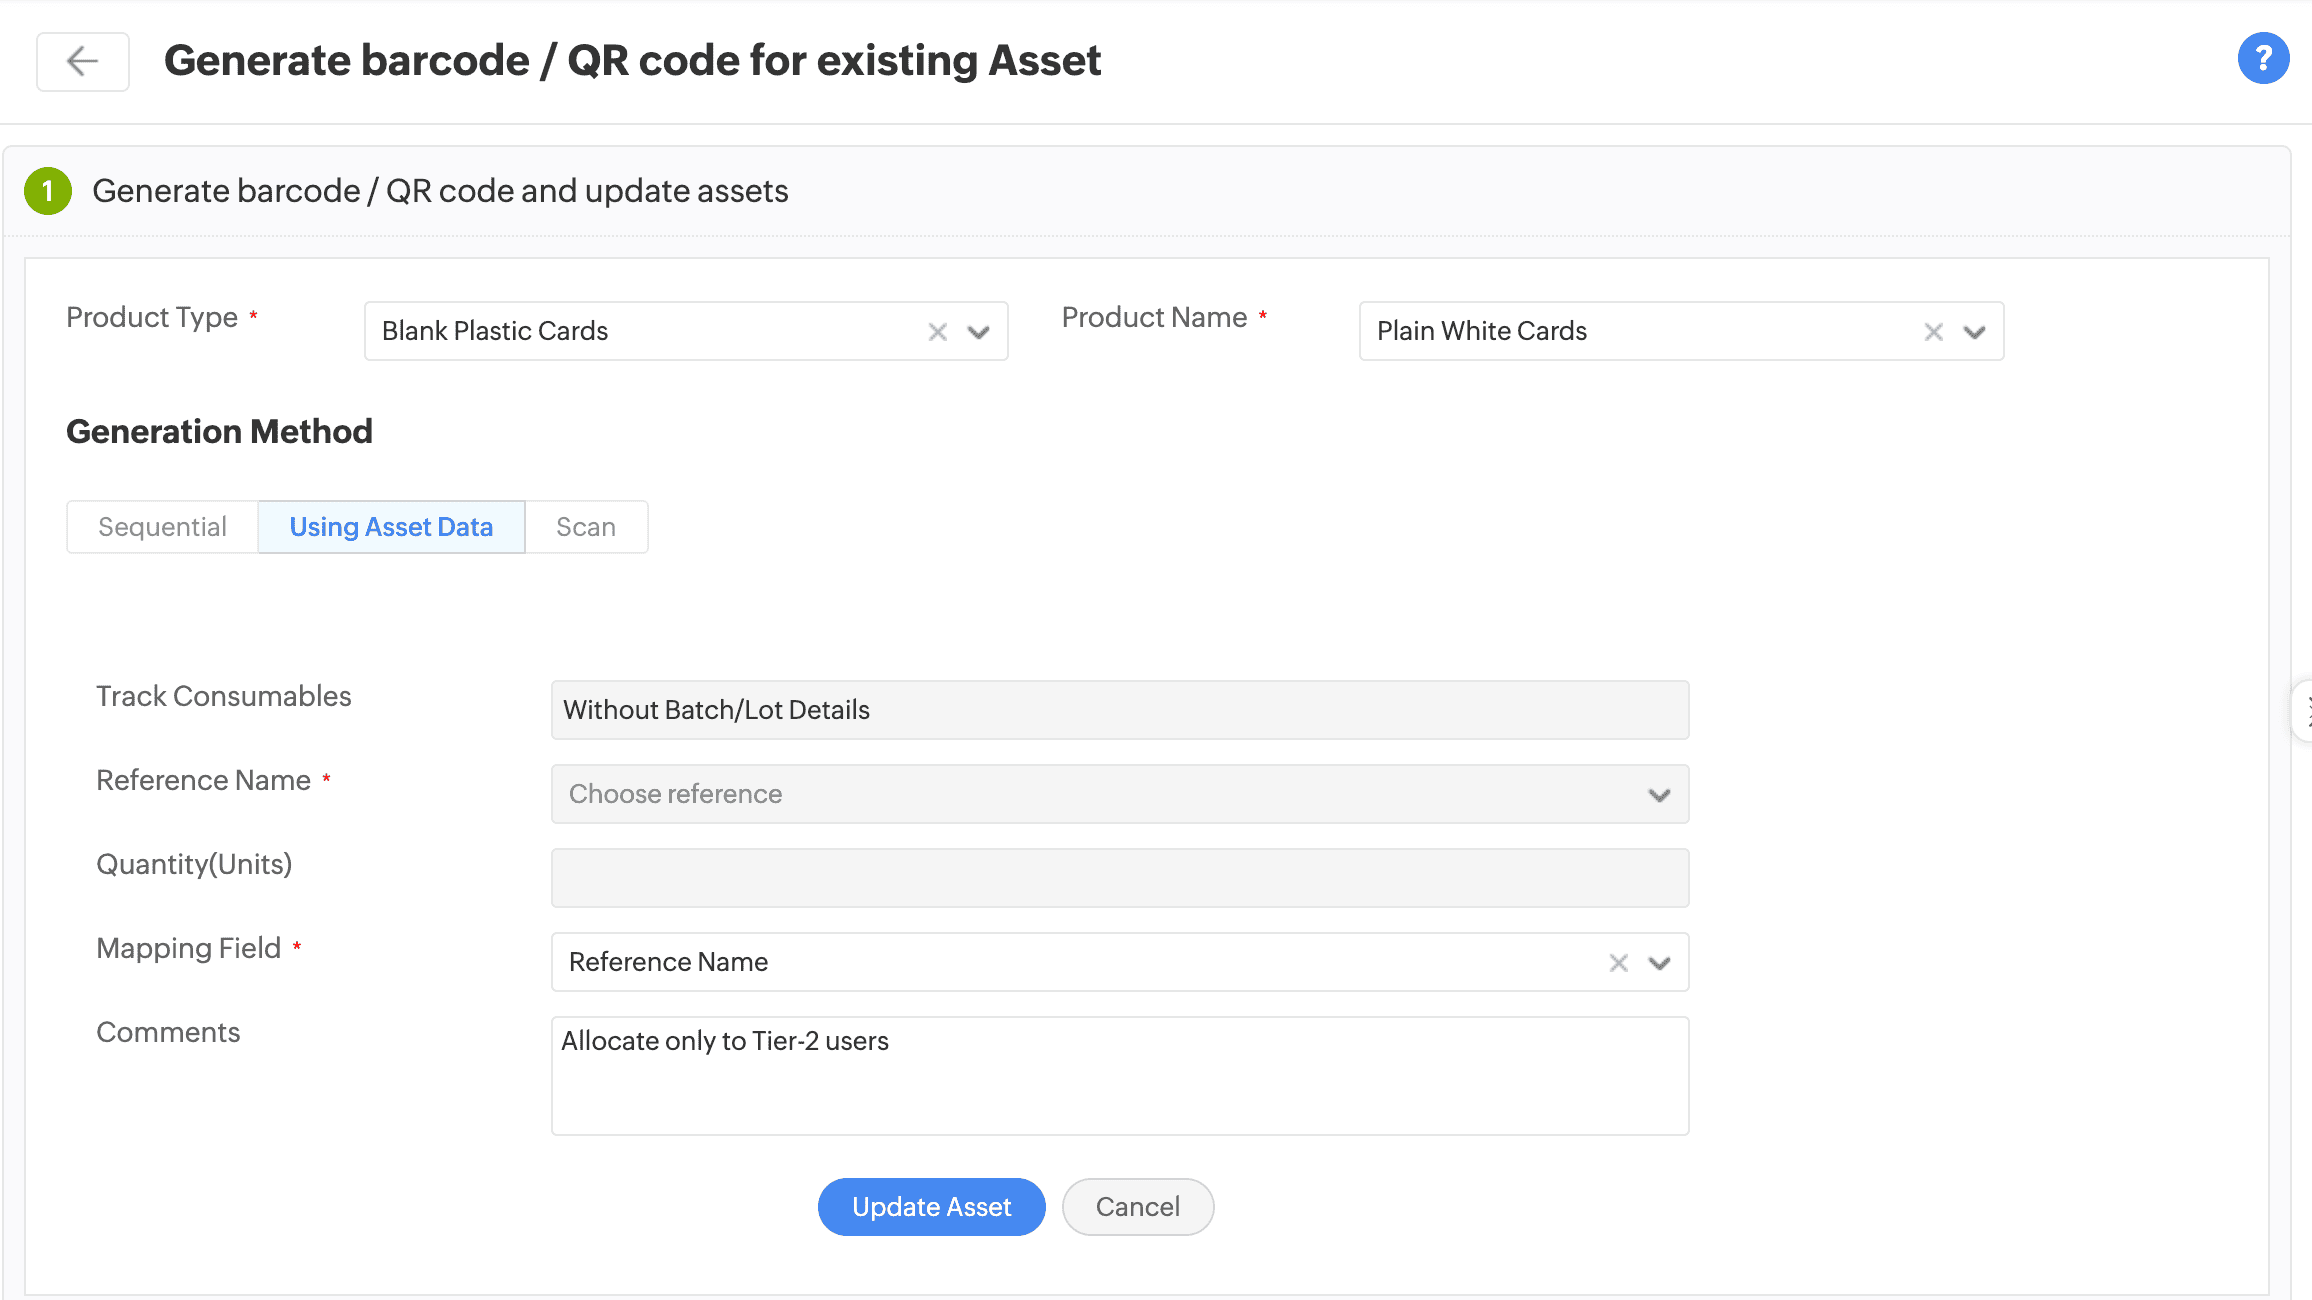Screen dimensions: 2312x1300
Task: Switch to the Sequential generation method
Action: pos(162,527)
